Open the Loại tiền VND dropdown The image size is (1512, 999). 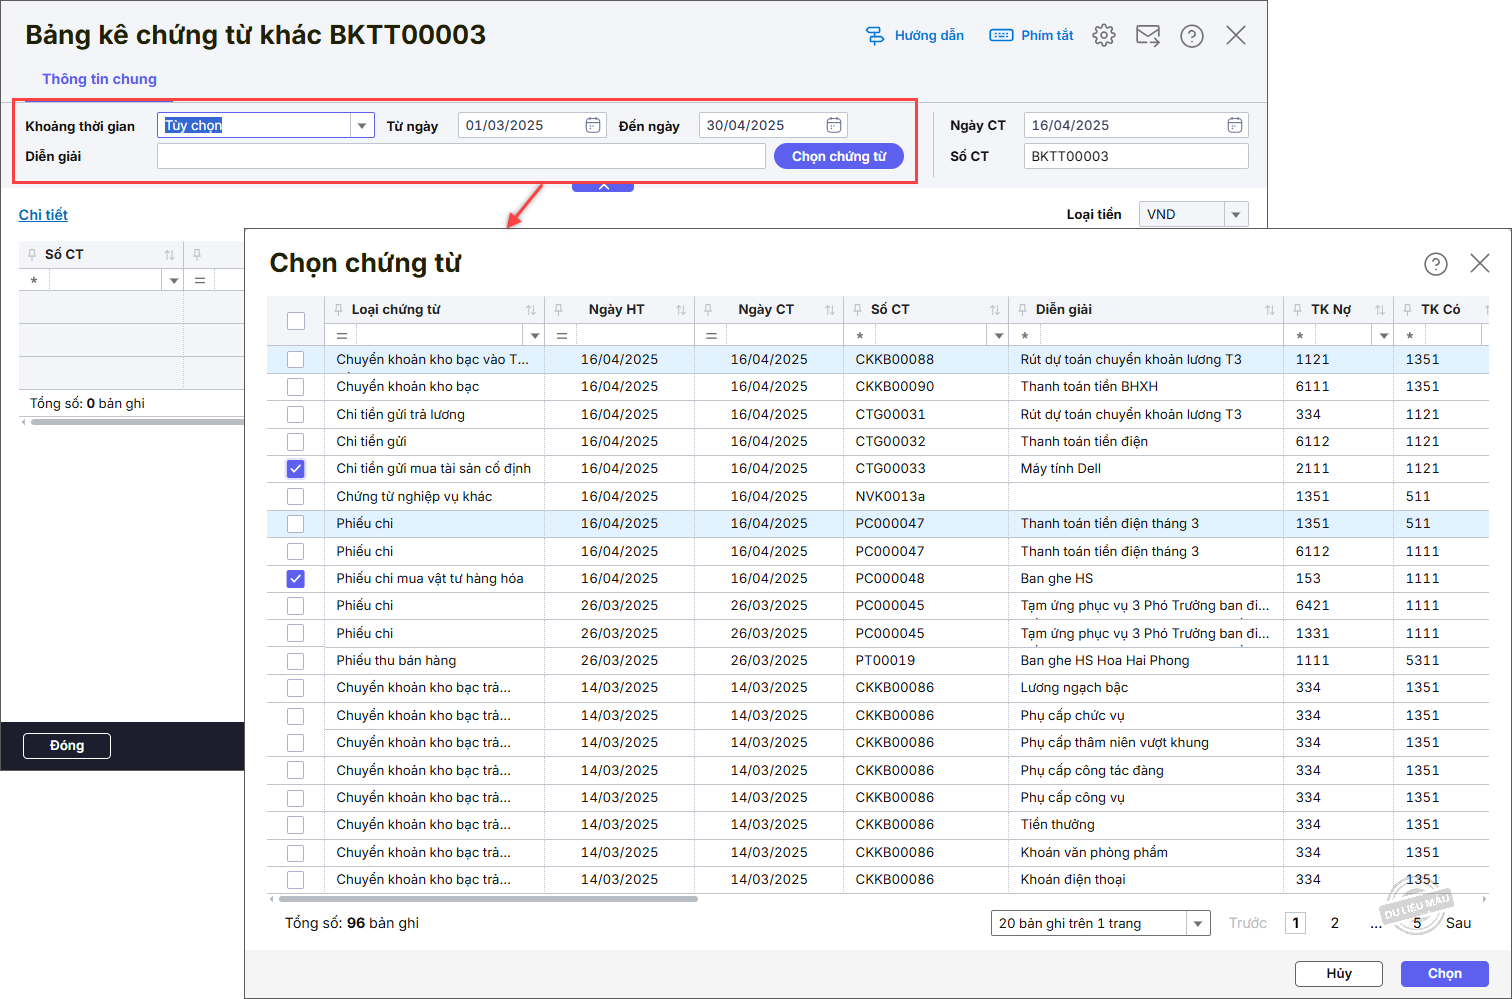pyautogui.click(x=1236, y=214)
